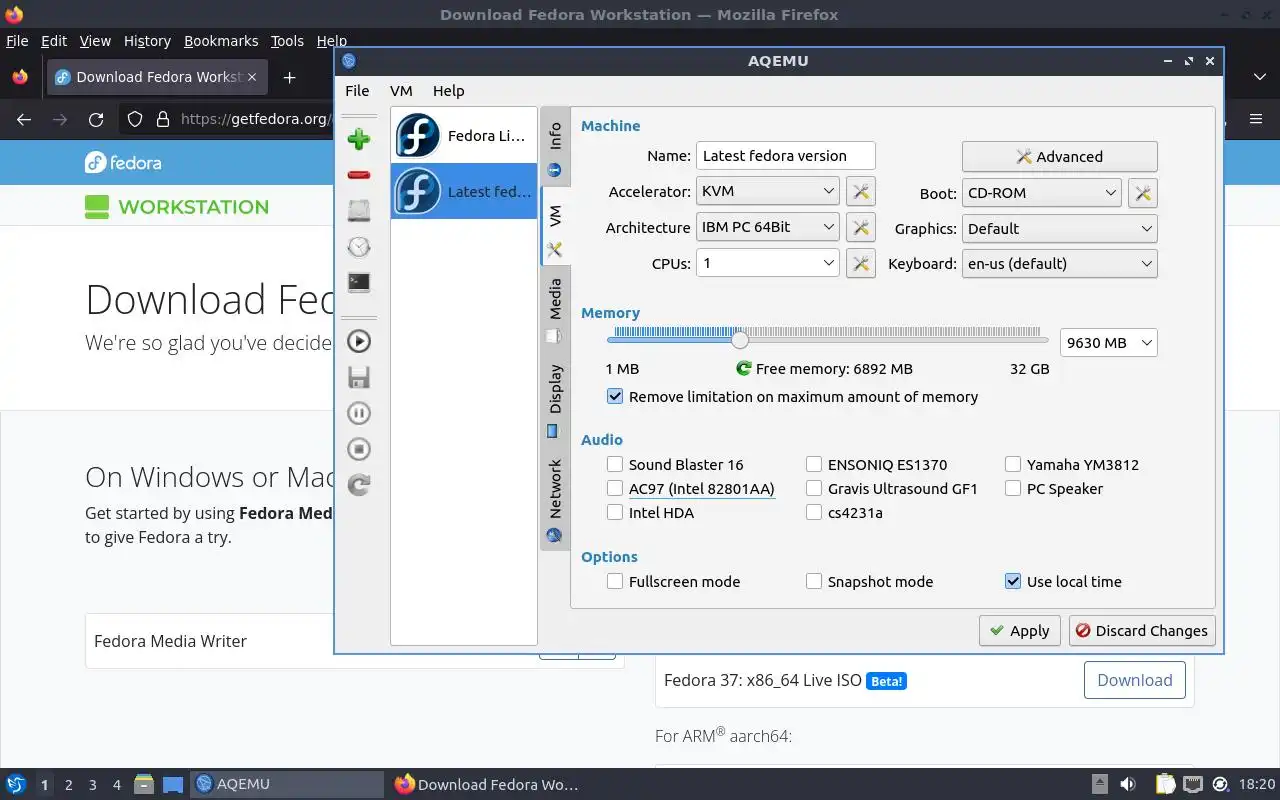The width and height of the screenshot is (1280, 800).
Task: Open file manager icon in taskbar
Action: coord(144,784)
